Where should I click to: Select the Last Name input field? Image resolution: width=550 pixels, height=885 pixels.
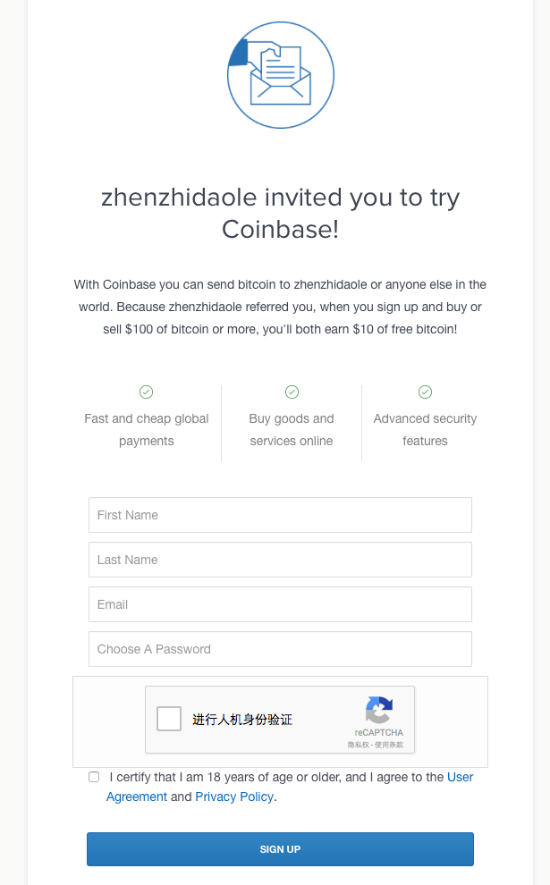click(280, 560)
